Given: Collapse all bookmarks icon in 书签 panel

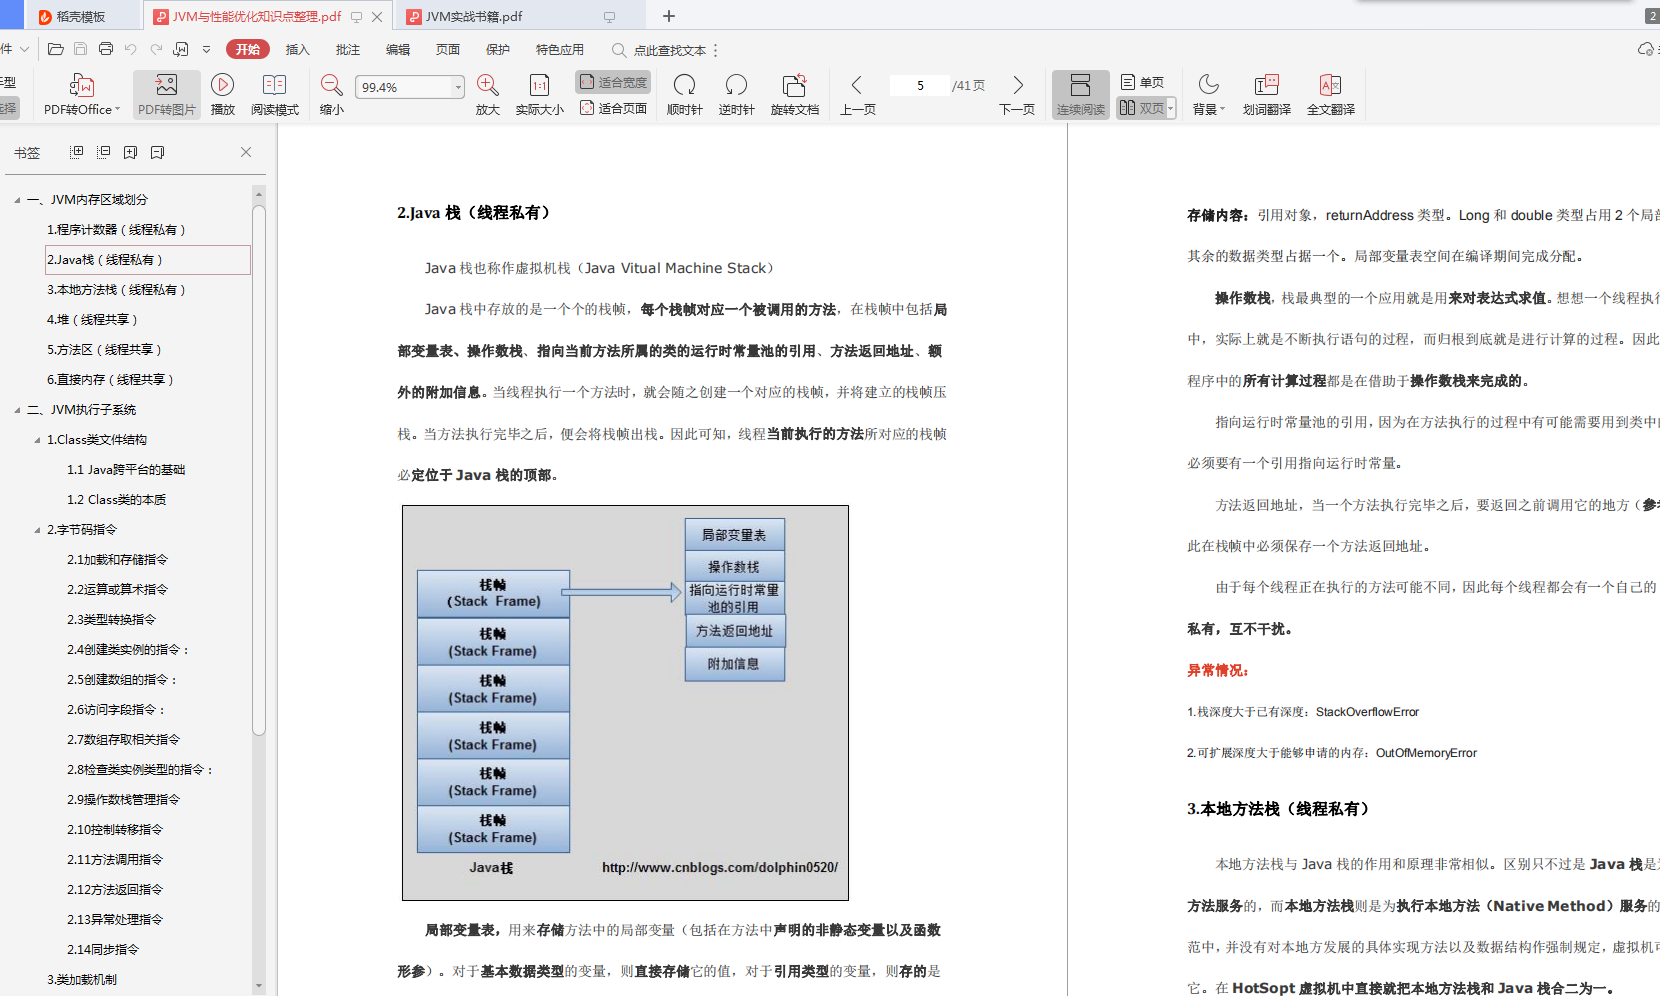Looking at the screenshot, I should [103, 152].
